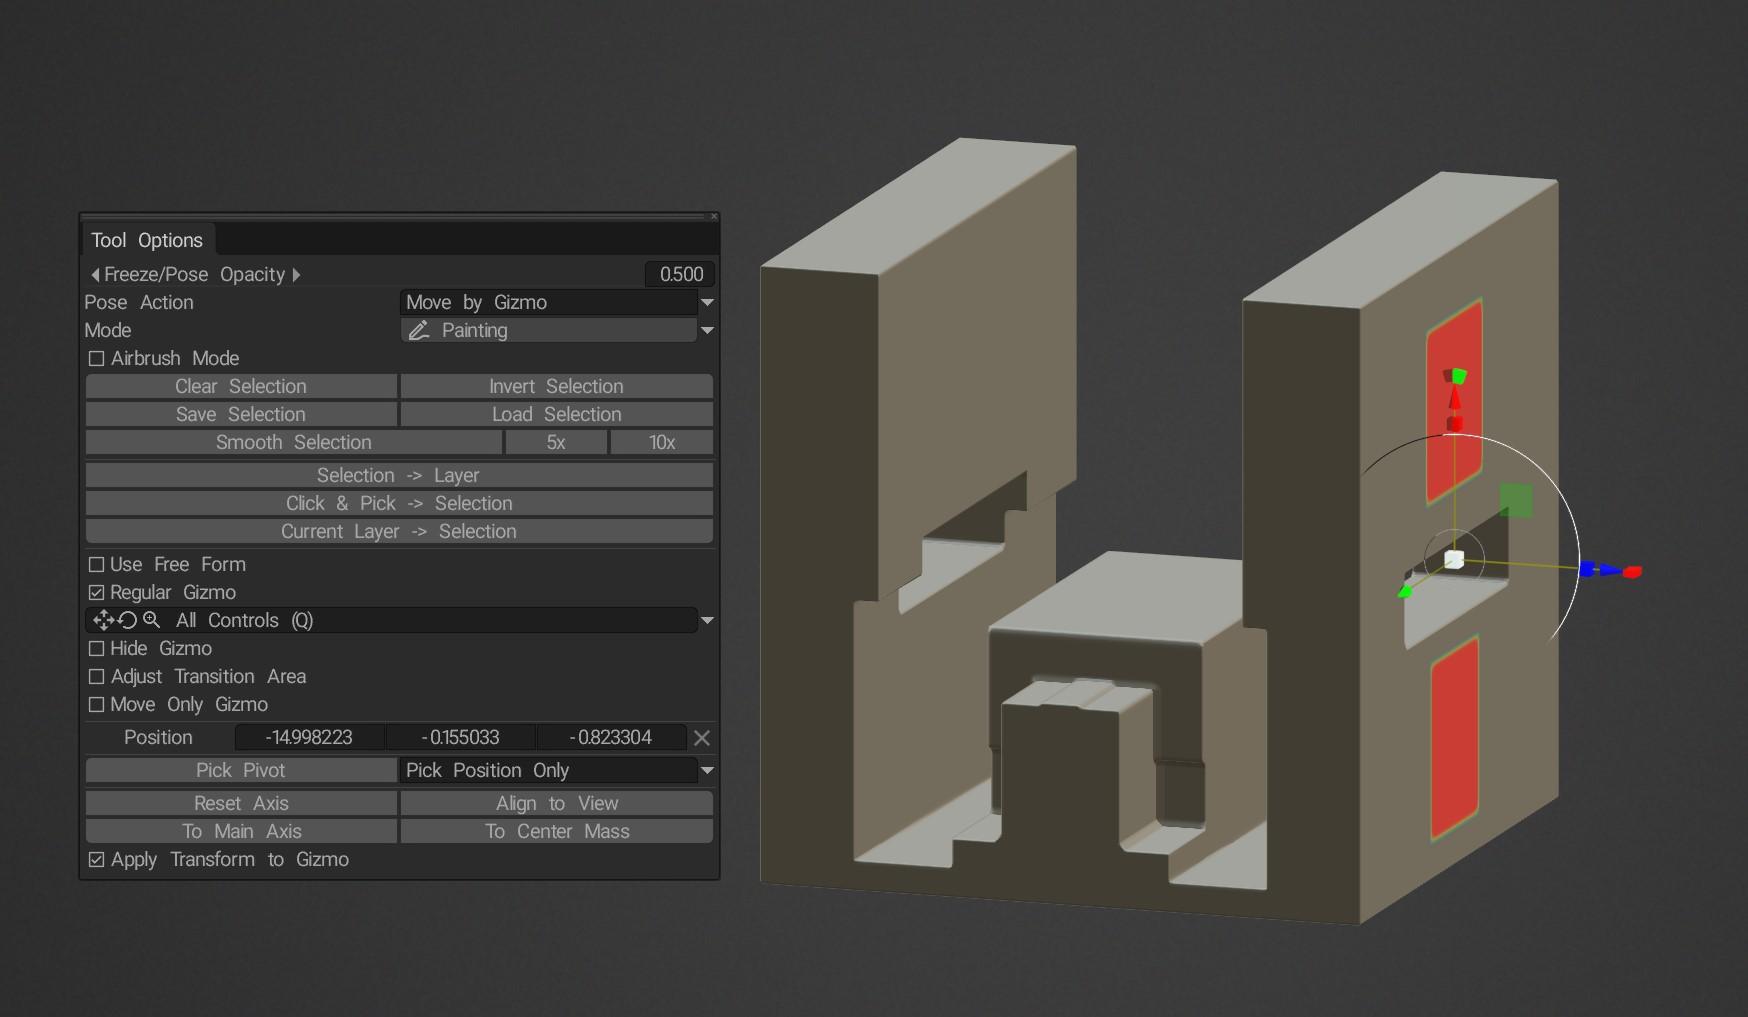Uncheck the Regular Gizmo checkbox
Screen dimensions: 1748x1017
pos(97,593)
